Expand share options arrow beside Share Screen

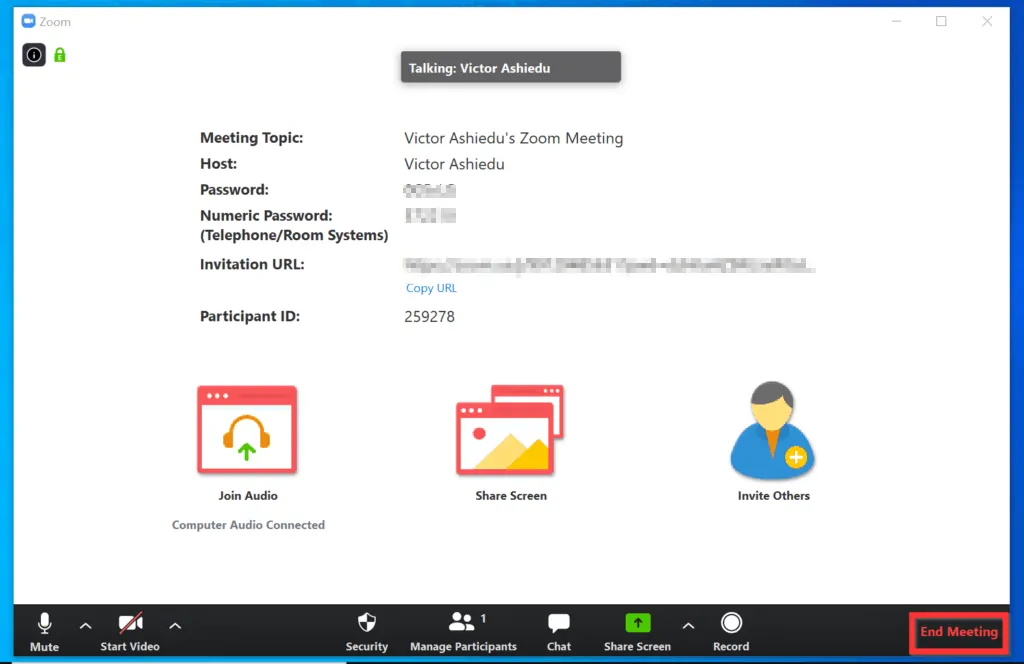[688, 625]
